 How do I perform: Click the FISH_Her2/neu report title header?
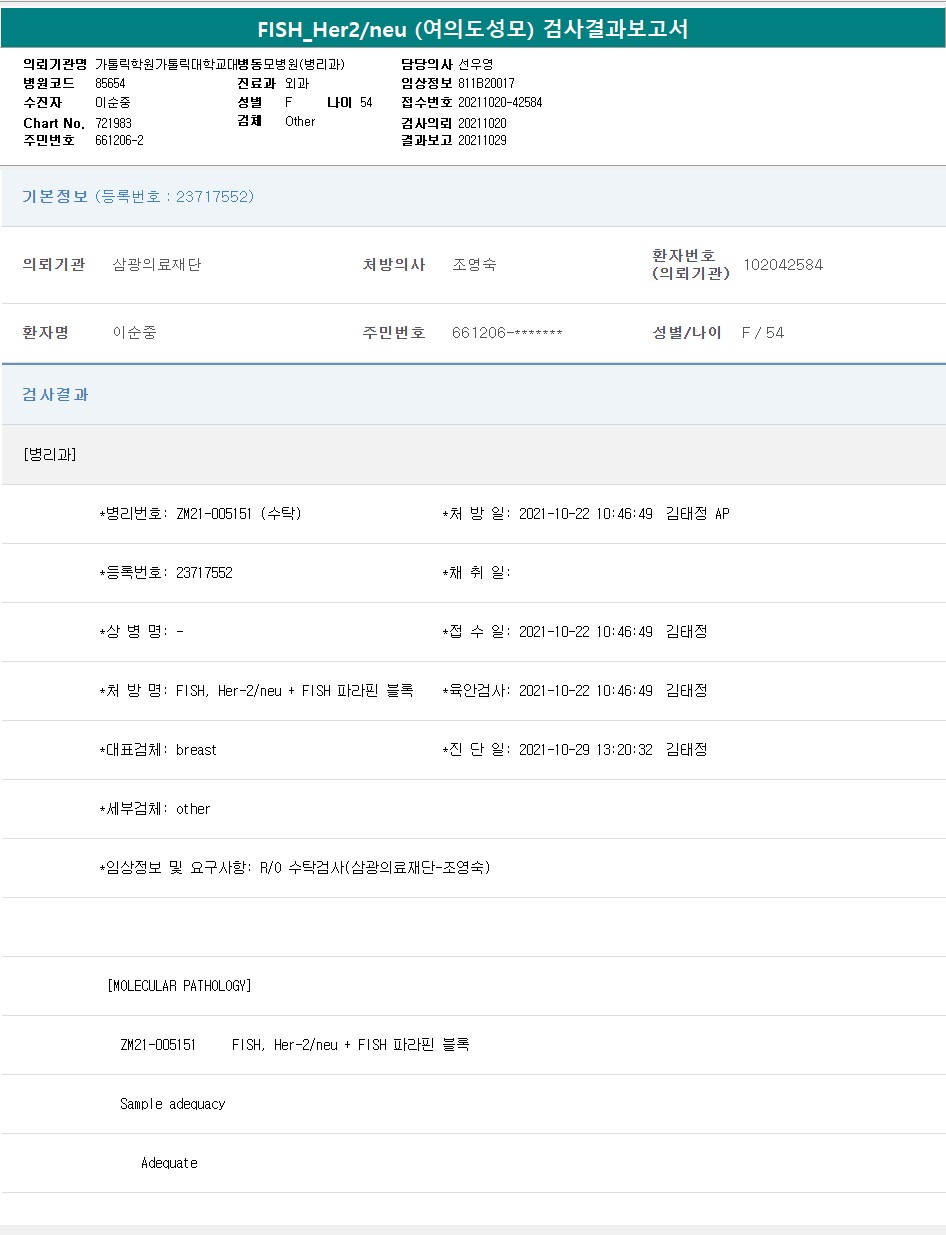point(473,29)
